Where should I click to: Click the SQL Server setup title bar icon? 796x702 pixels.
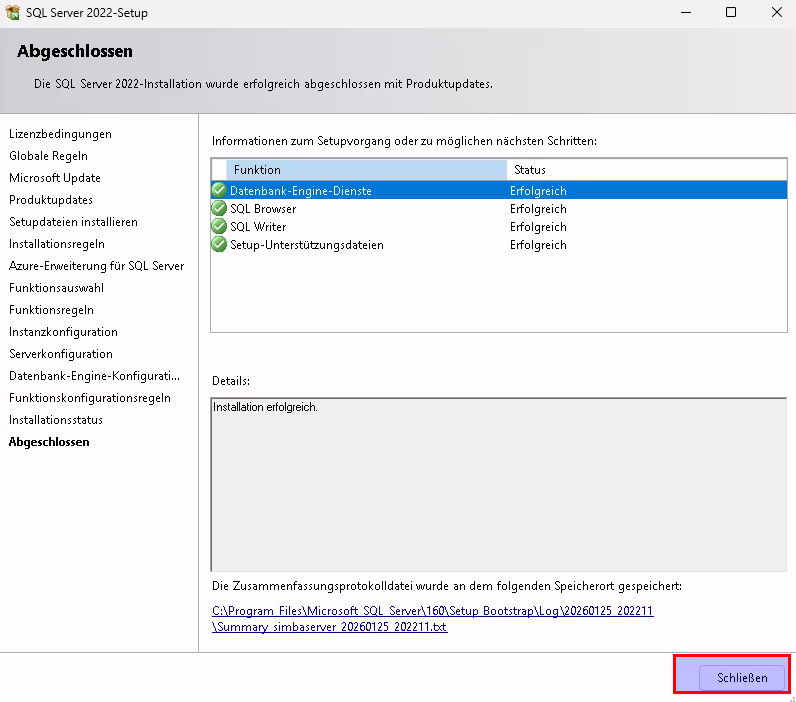tap(12, 13)
